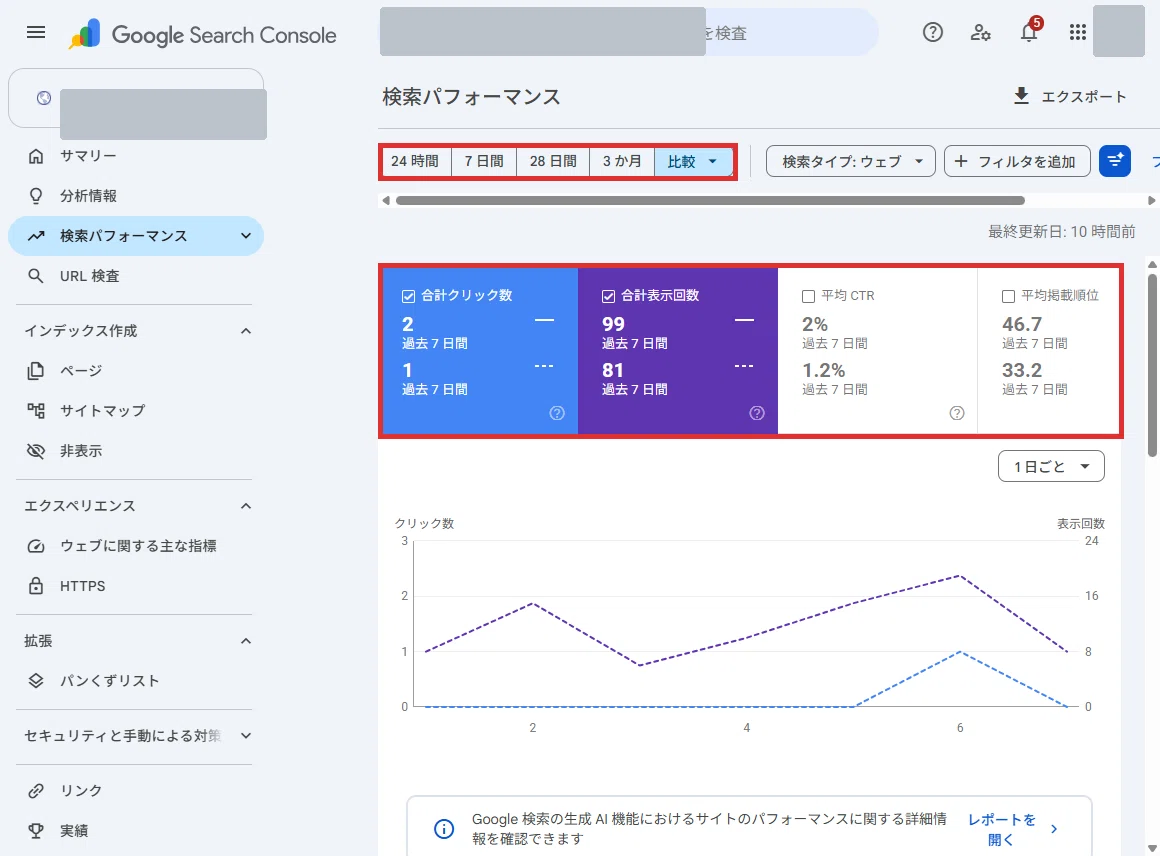Image resolution: width=1160 pixels, height=856 pixels.
Task: Open the help question-mark icon in header
Action: point(932,32)
